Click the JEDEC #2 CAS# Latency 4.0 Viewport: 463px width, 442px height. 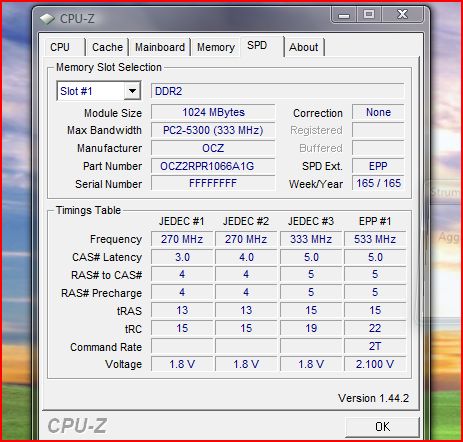tap(246, 257)
